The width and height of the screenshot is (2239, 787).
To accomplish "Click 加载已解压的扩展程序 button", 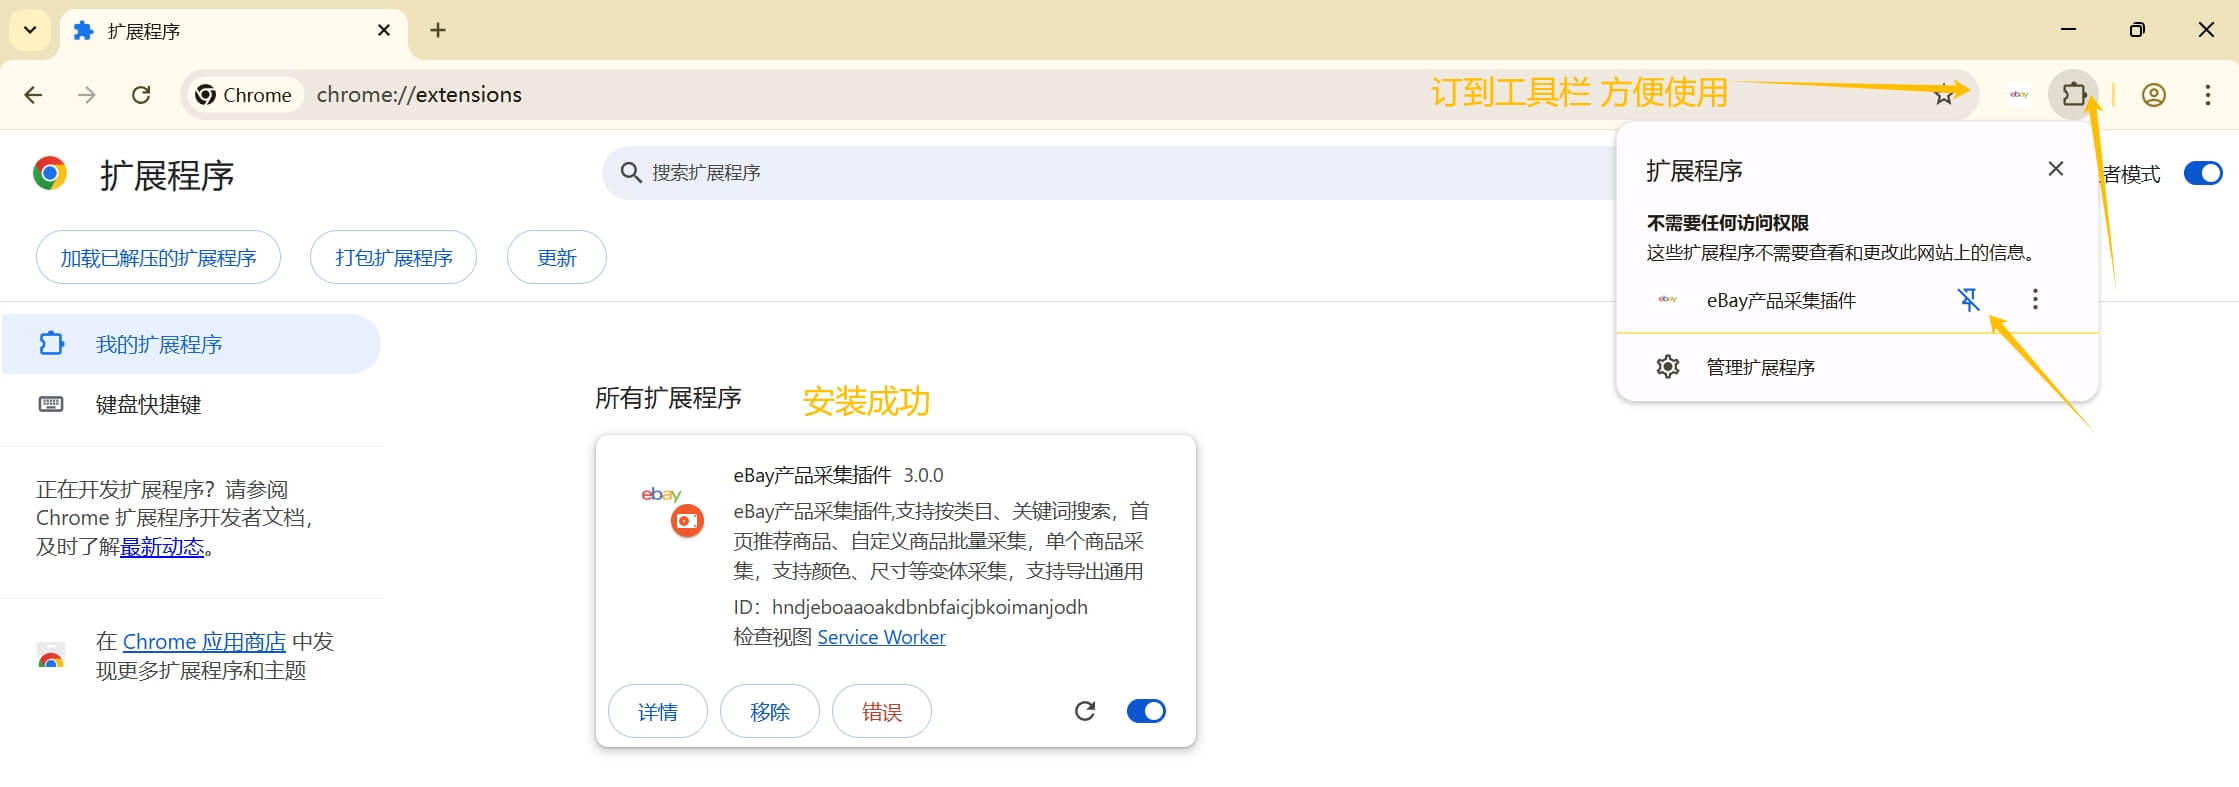I will pyautogui.click(x=158, y=258).
